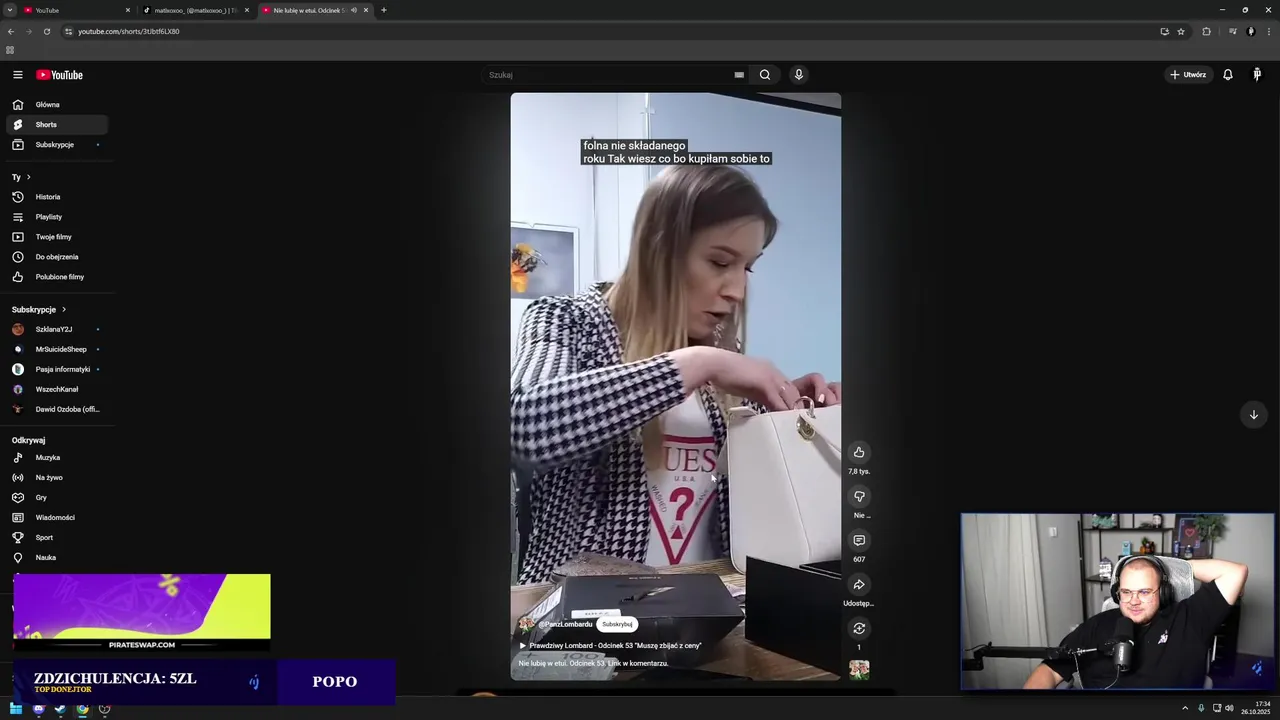This screenshot has height=720, width=1280.
Task: Open Polubione filmy in the sidebar
Action: tap(56, 277)
